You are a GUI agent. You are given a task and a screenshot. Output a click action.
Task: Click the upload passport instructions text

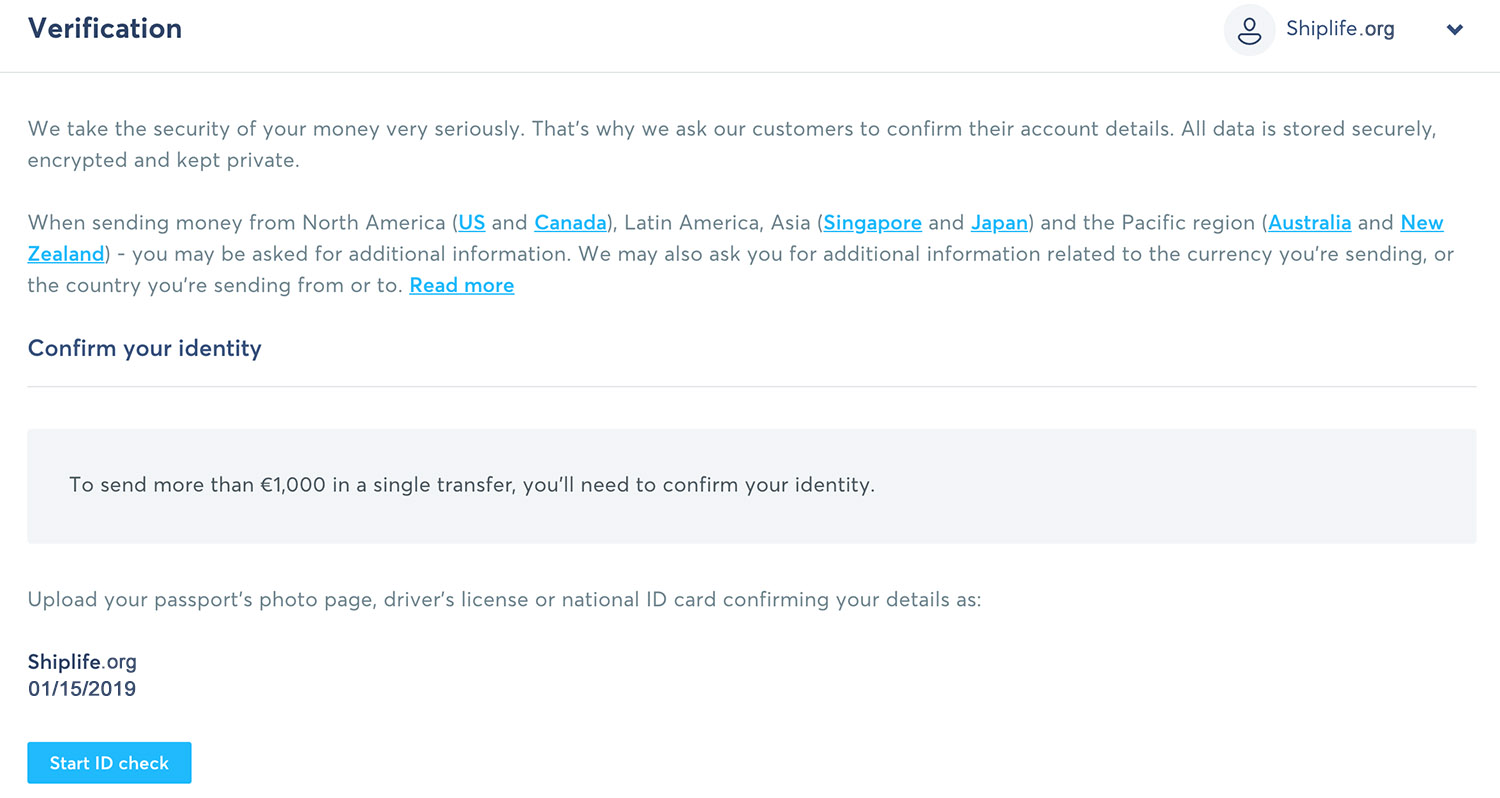[x=504, y=600]
